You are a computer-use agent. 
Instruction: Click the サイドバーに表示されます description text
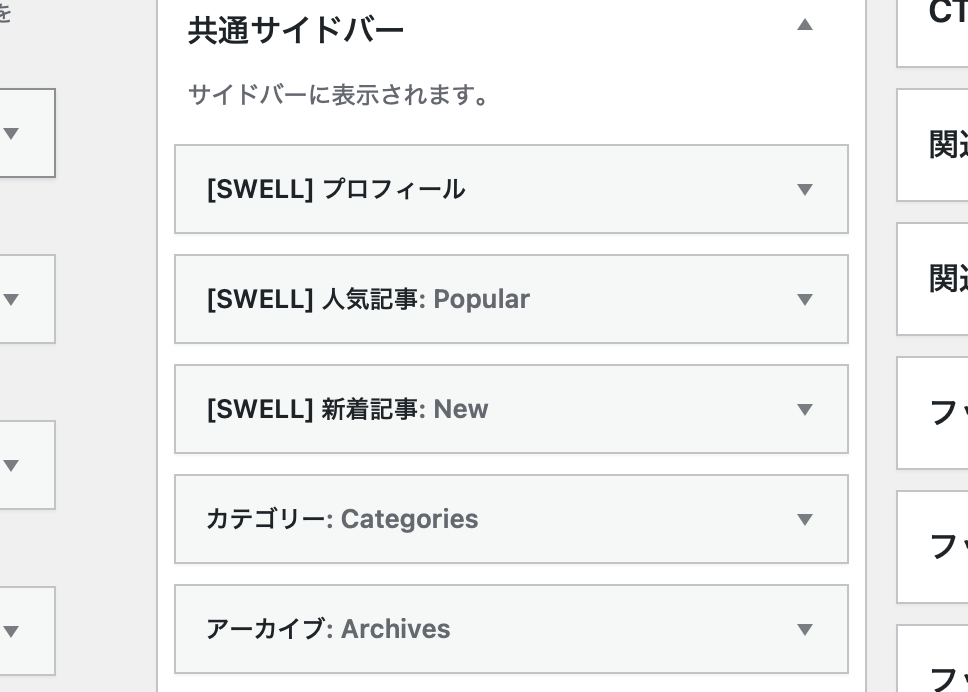338,97
